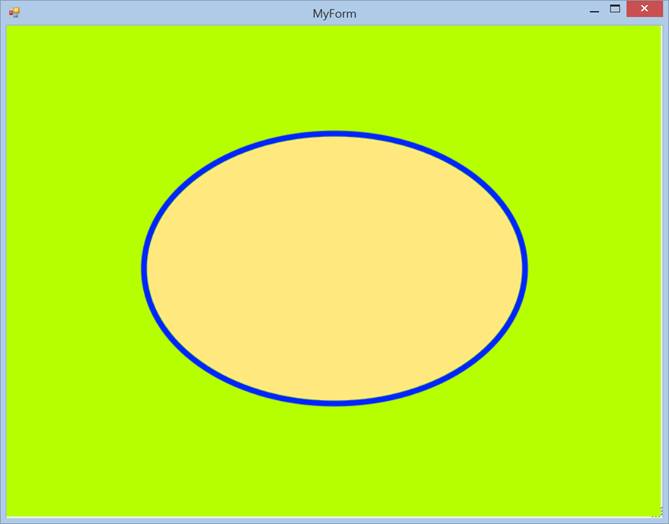Image resolution: width=669 pixels, height=524 pixels.
Task: Minimize the MyForm window
Action: click(x=594, y=11)
